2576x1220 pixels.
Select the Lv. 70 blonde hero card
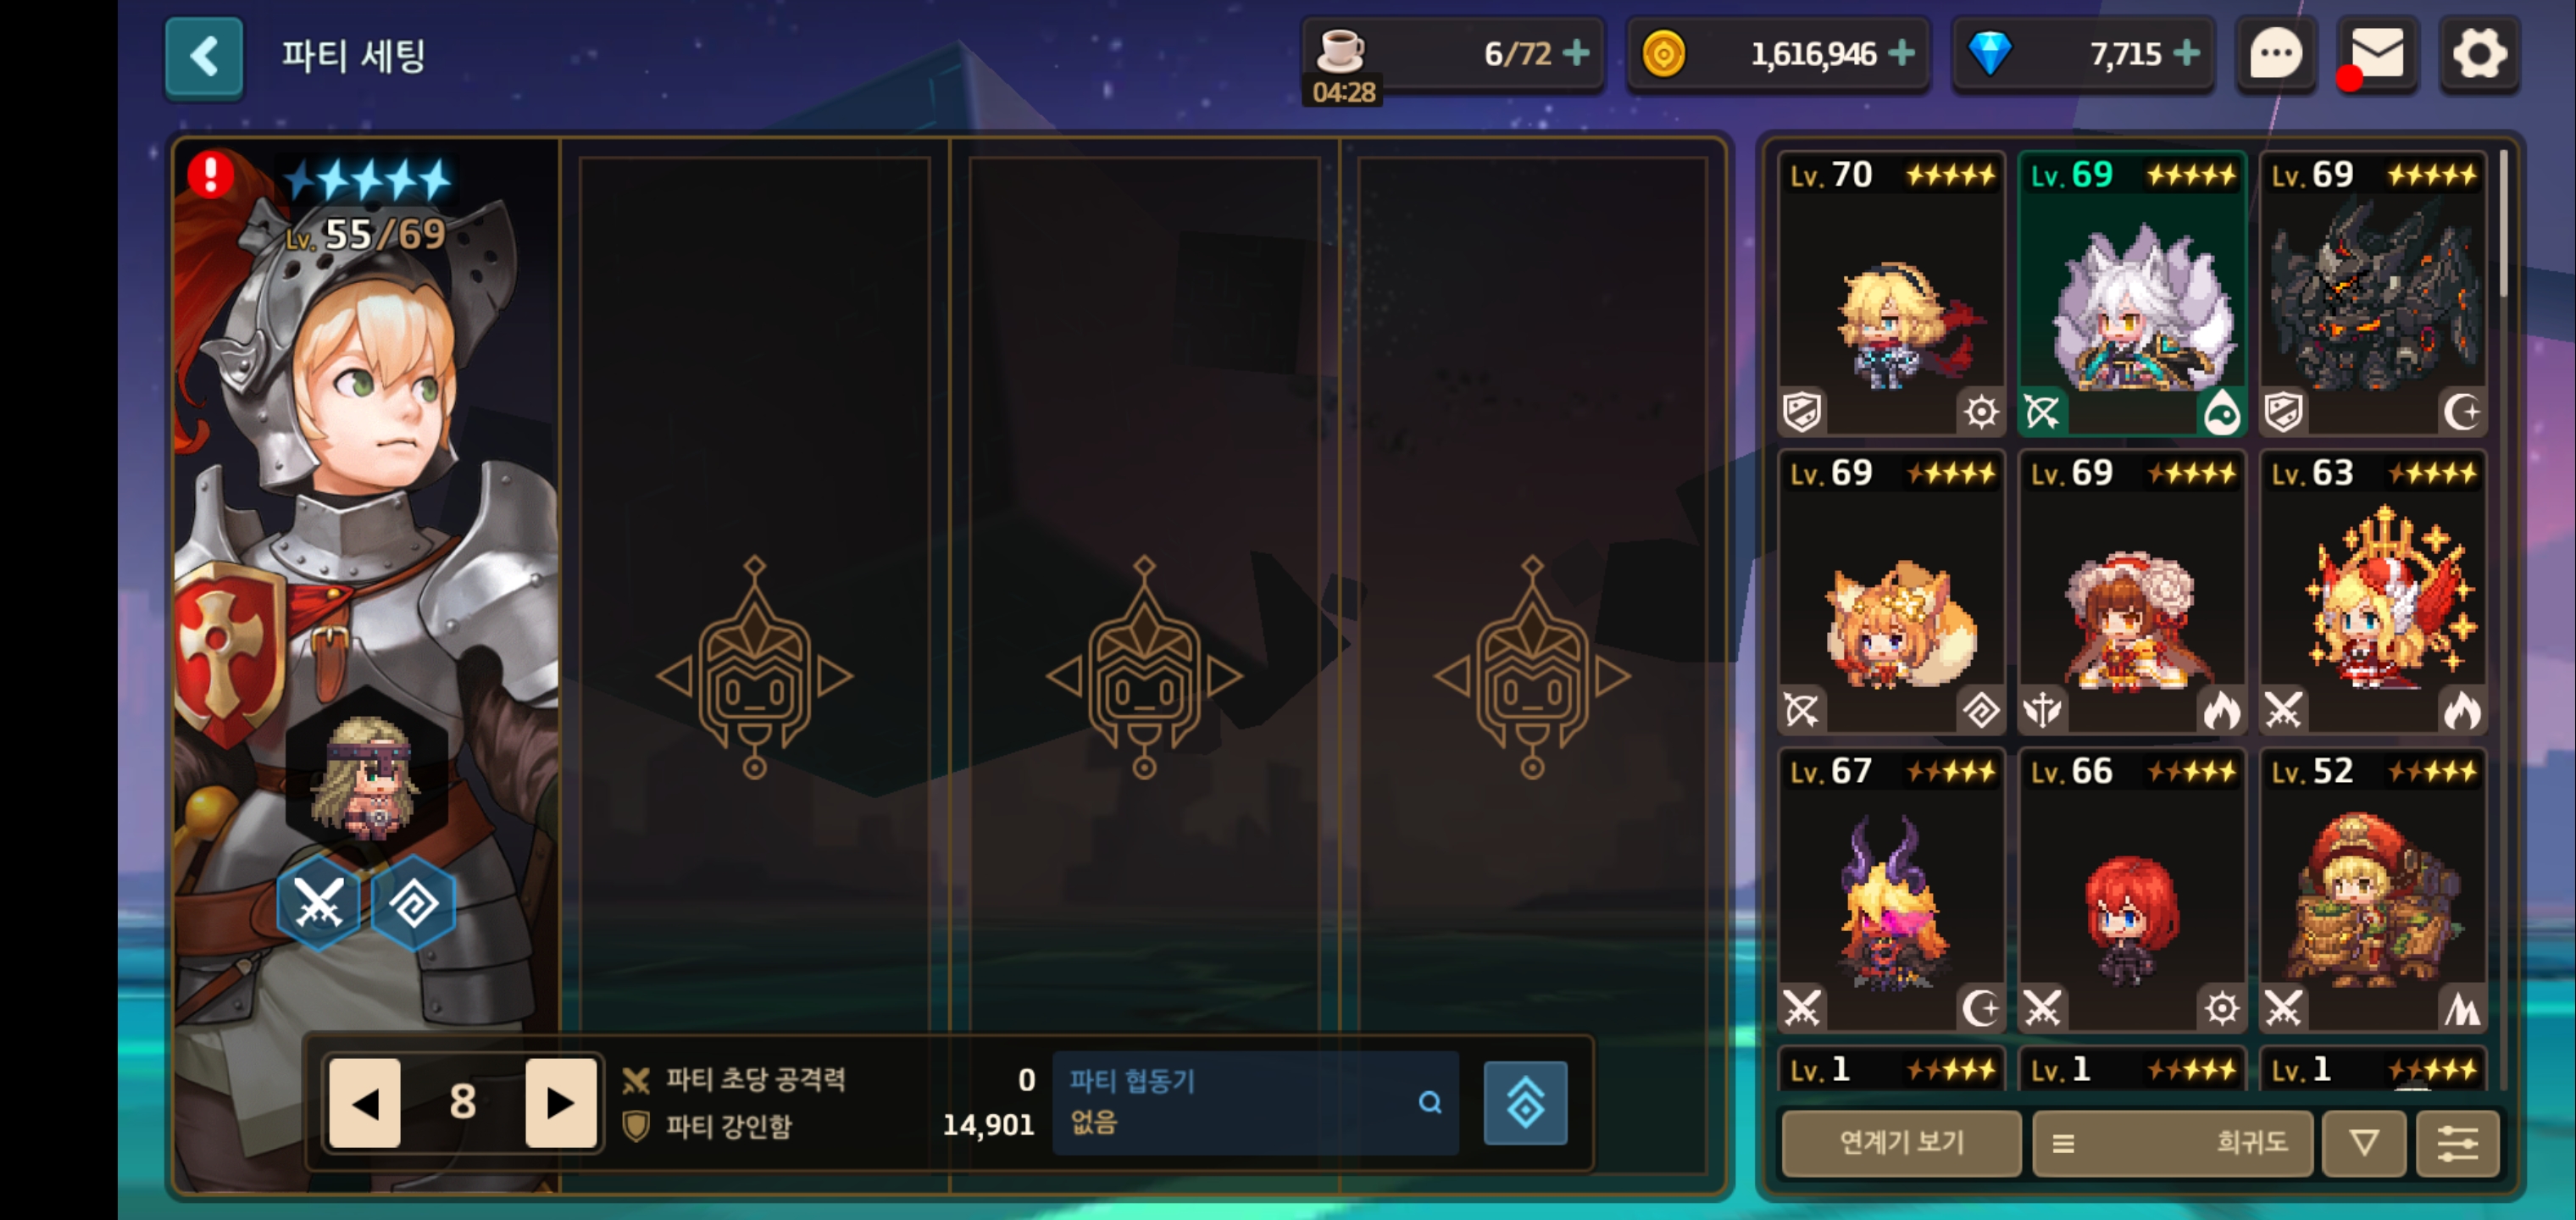point(1892,294)
